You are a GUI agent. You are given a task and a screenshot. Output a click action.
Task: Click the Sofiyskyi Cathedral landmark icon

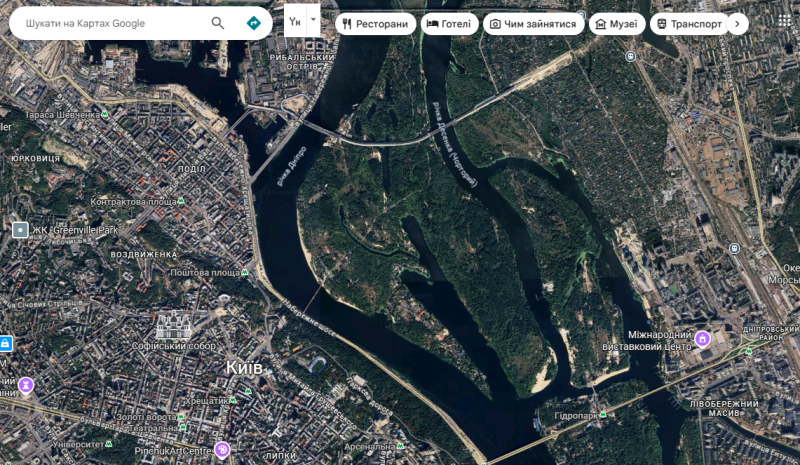173,325
